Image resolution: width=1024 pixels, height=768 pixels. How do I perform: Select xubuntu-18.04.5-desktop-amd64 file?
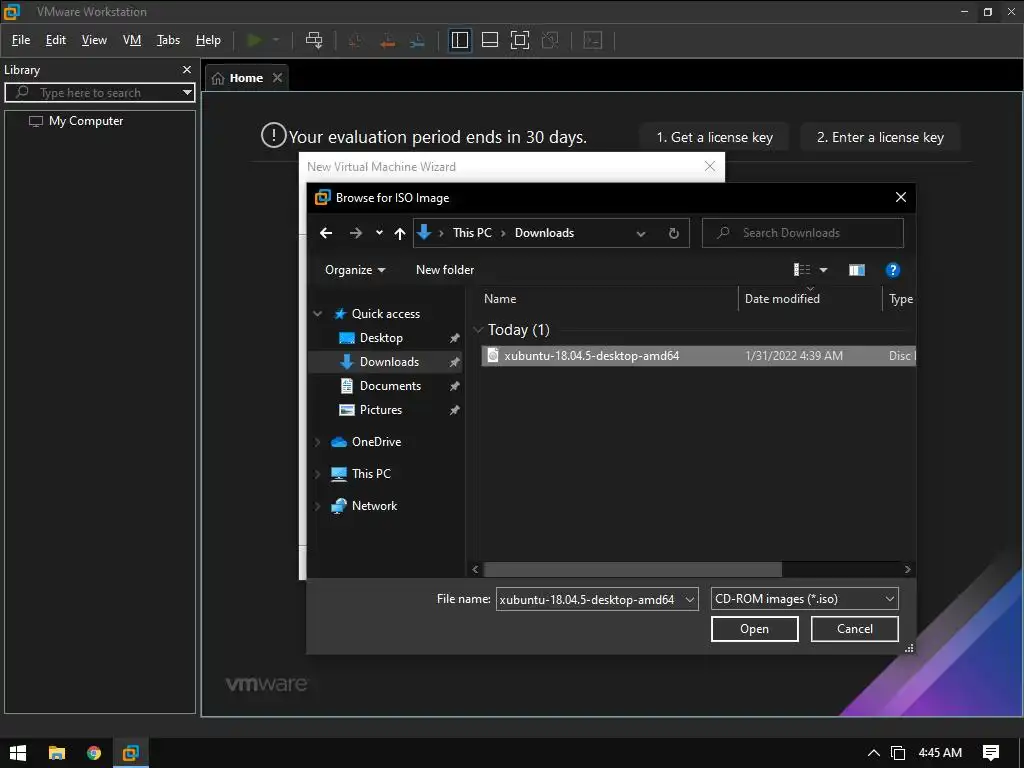698,356
